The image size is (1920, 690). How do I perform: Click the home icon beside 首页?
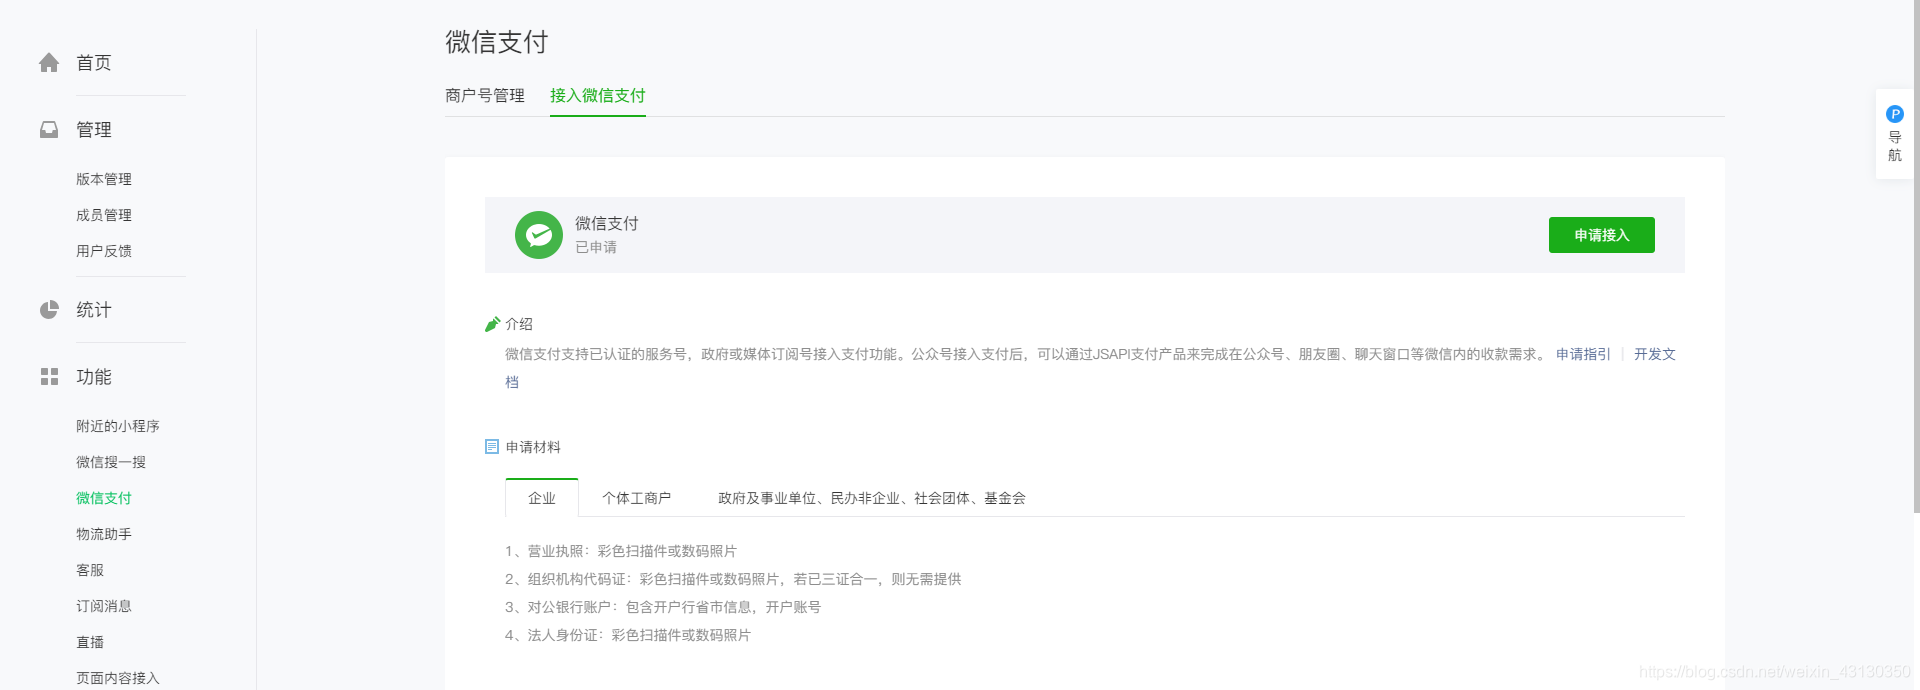click(49, 63)
